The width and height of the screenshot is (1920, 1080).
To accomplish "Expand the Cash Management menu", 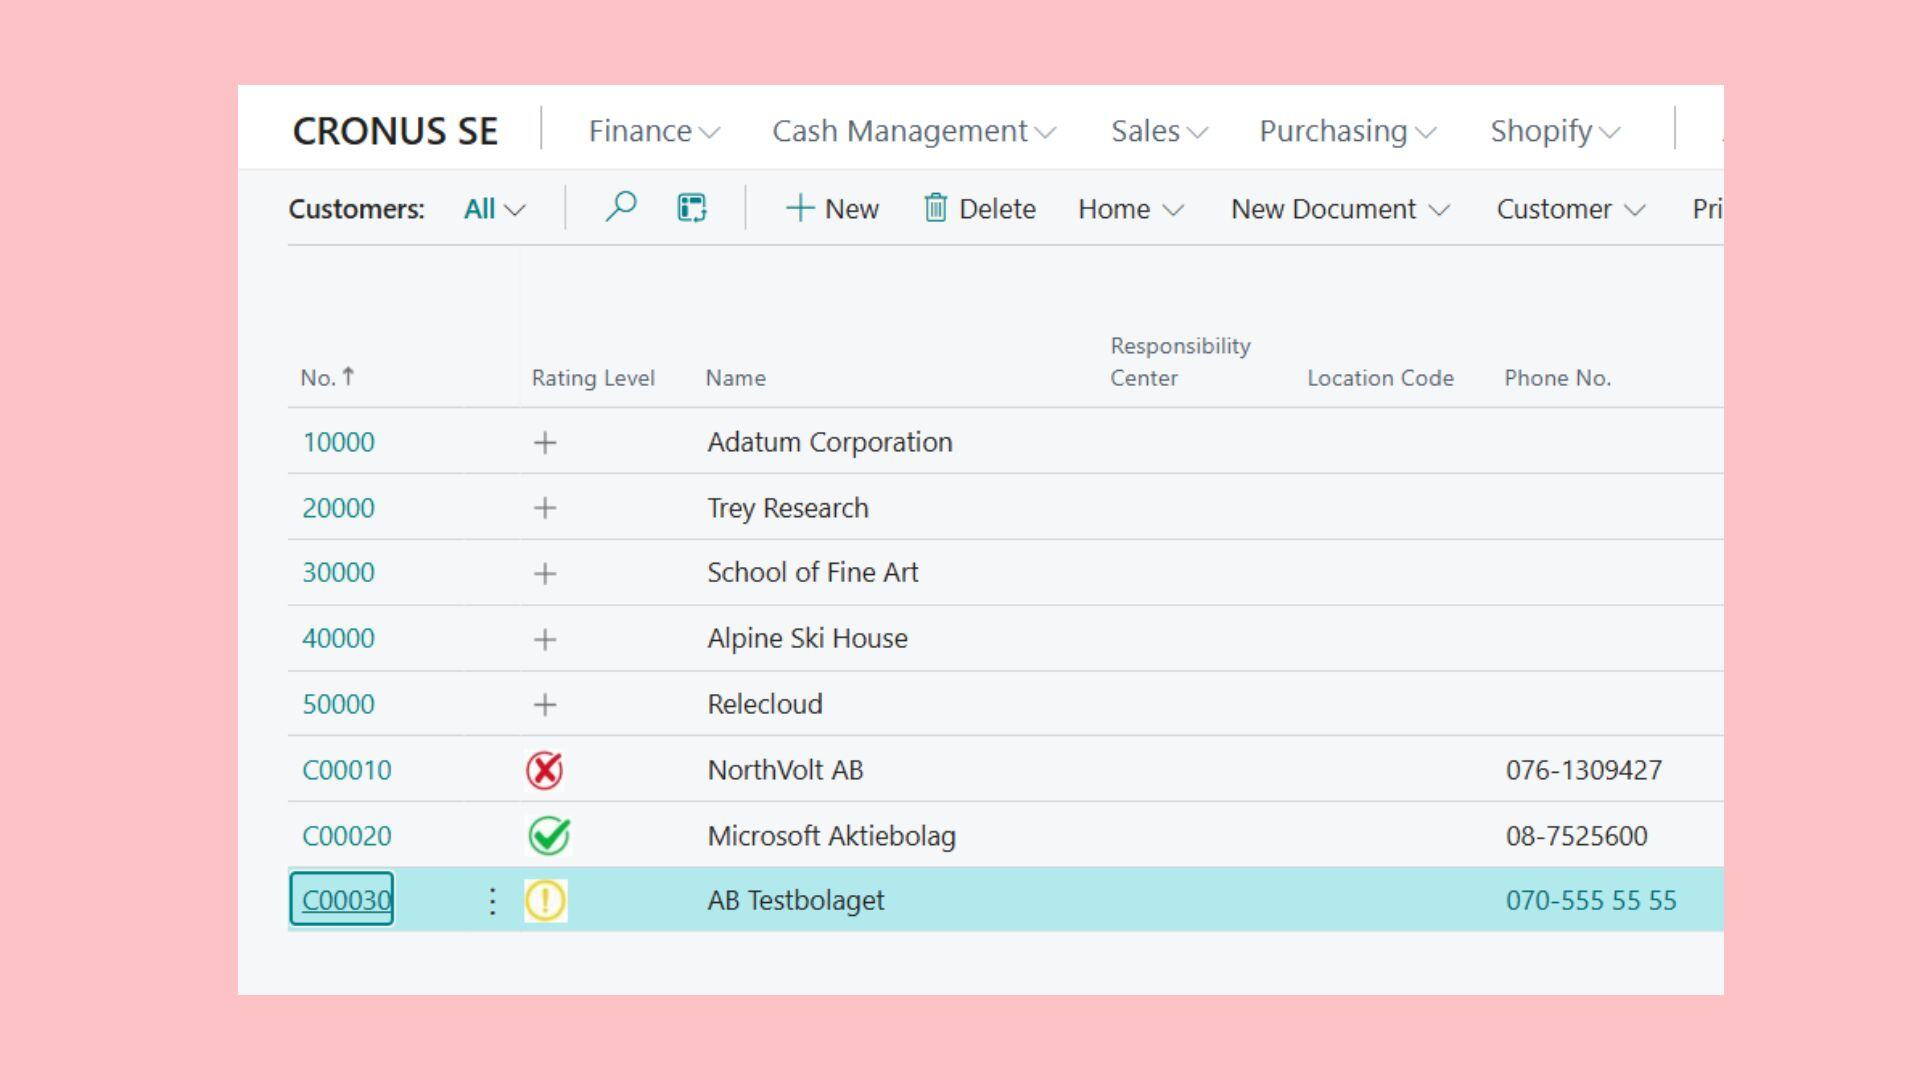I will click(914, 131).
